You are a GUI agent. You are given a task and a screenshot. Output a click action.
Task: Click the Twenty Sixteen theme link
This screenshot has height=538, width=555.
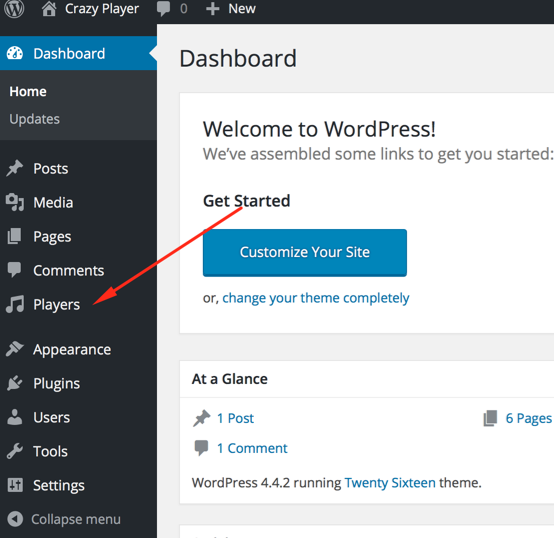click(x=390, y=483)
